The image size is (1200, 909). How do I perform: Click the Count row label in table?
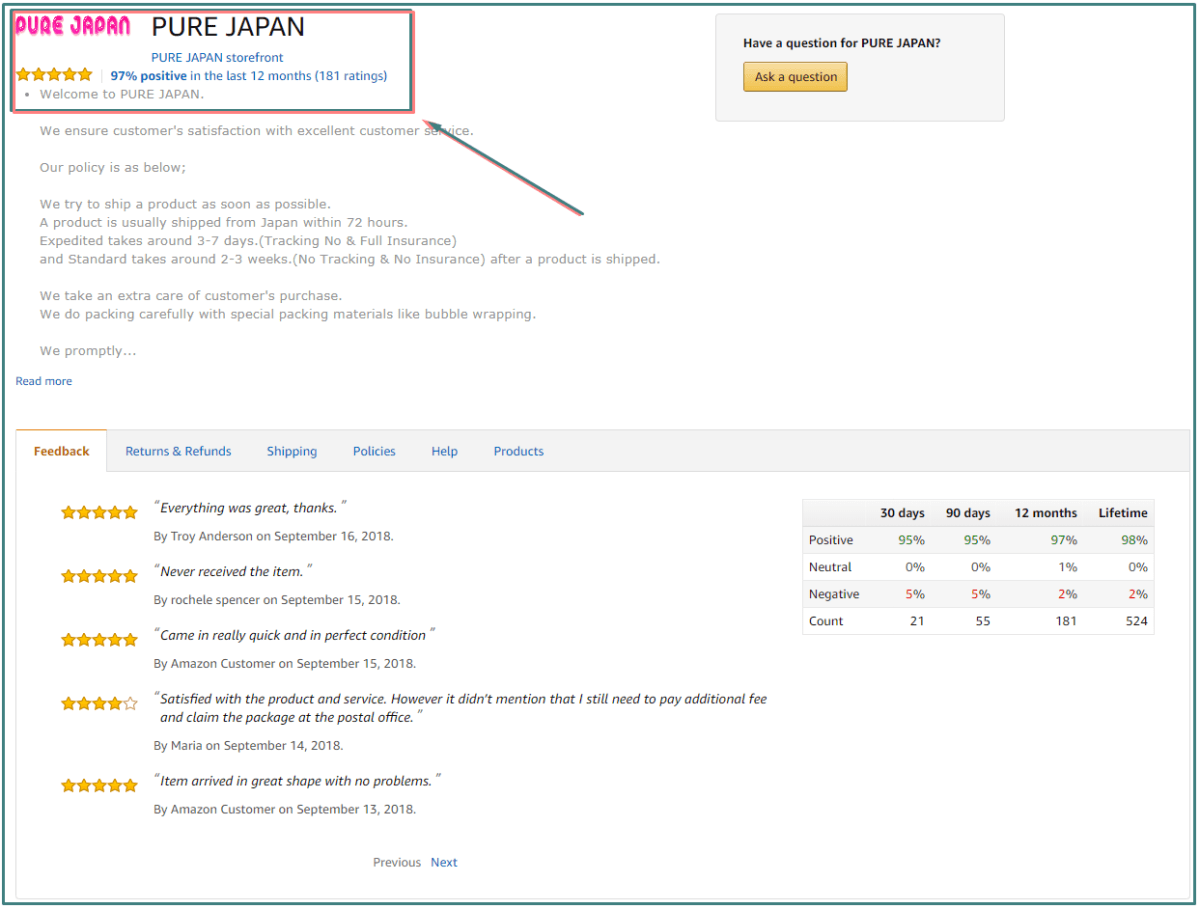826,621
